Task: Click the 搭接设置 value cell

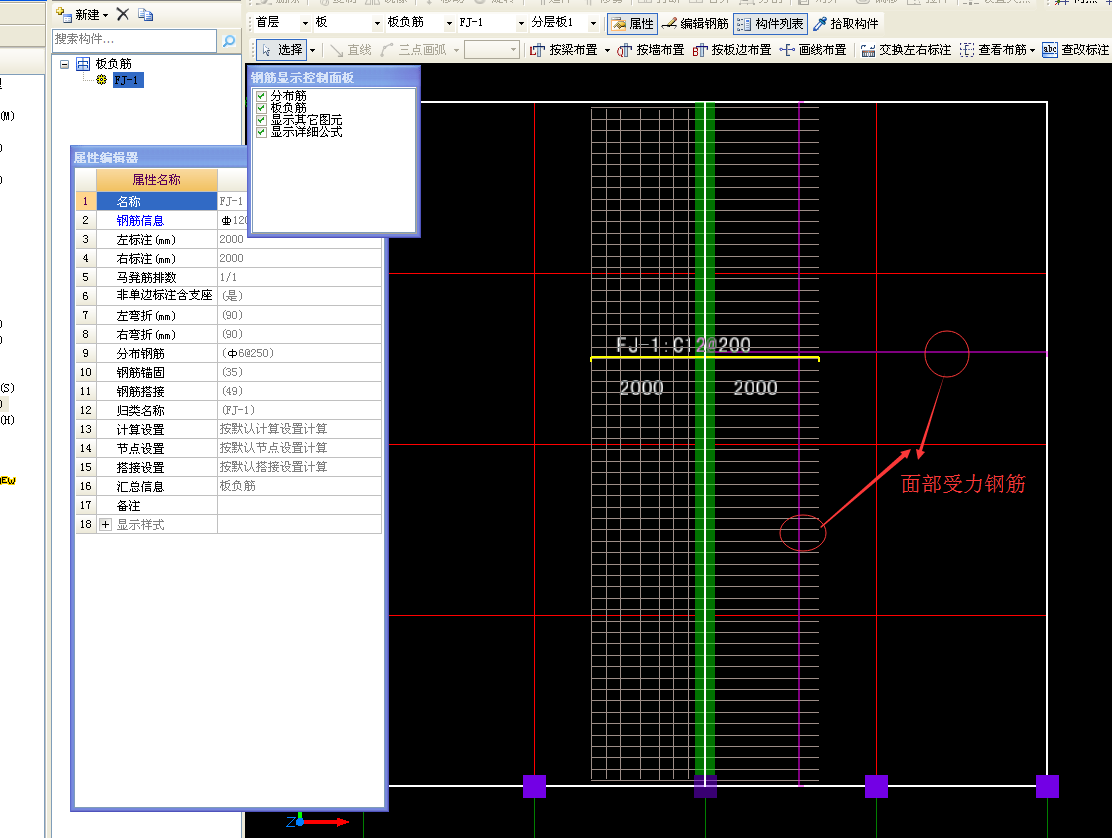Action: [x=299, y=467]
